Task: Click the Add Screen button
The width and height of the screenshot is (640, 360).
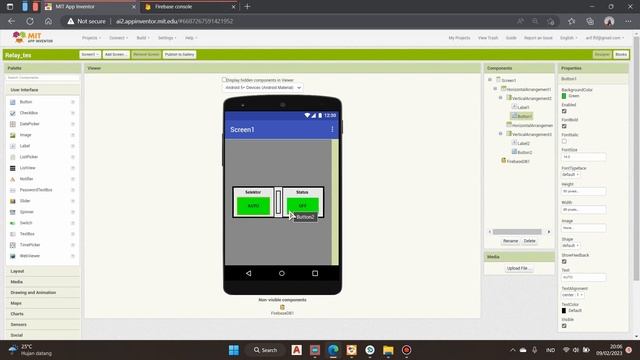Action: (x=116, y=54)
